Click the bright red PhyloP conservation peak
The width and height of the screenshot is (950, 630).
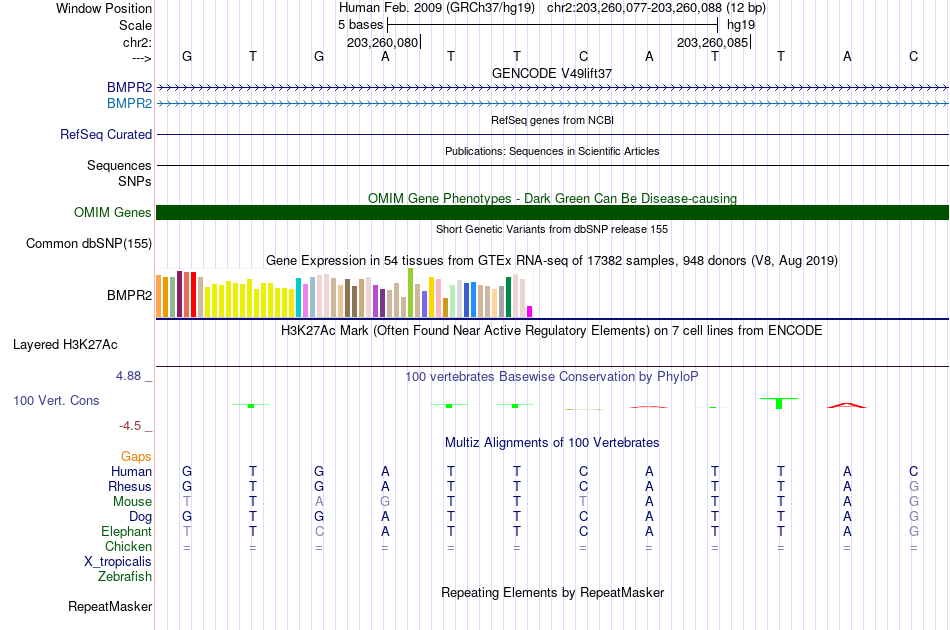(847, 405)
